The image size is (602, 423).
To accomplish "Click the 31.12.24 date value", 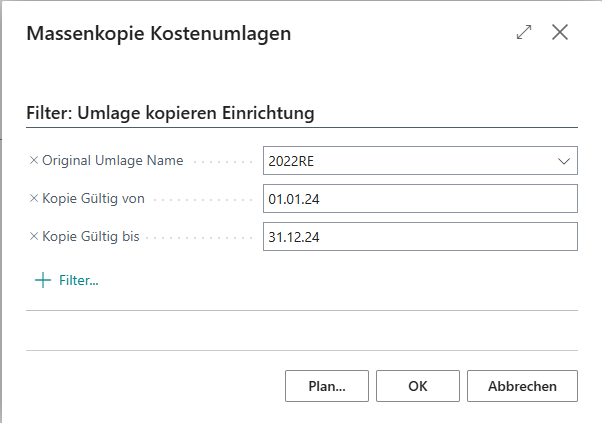I will tap(294, 237).
